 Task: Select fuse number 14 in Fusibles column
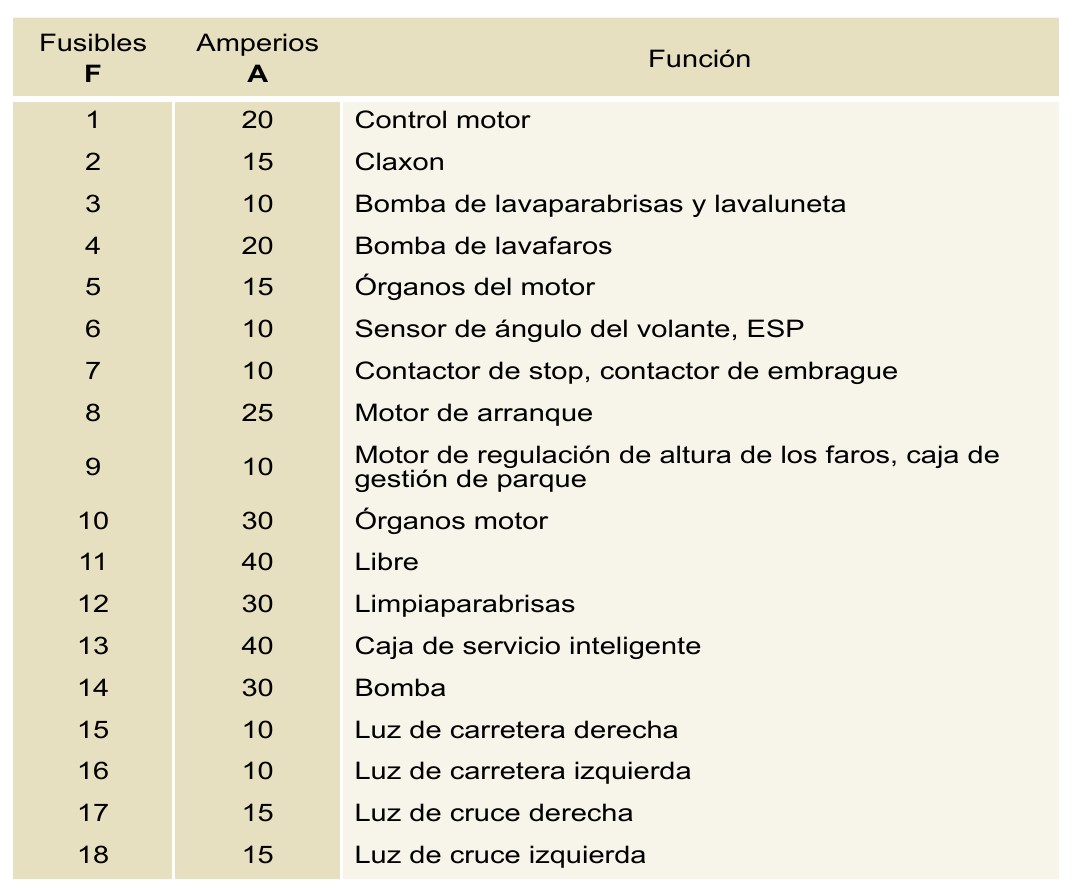[x=93, y=688]
